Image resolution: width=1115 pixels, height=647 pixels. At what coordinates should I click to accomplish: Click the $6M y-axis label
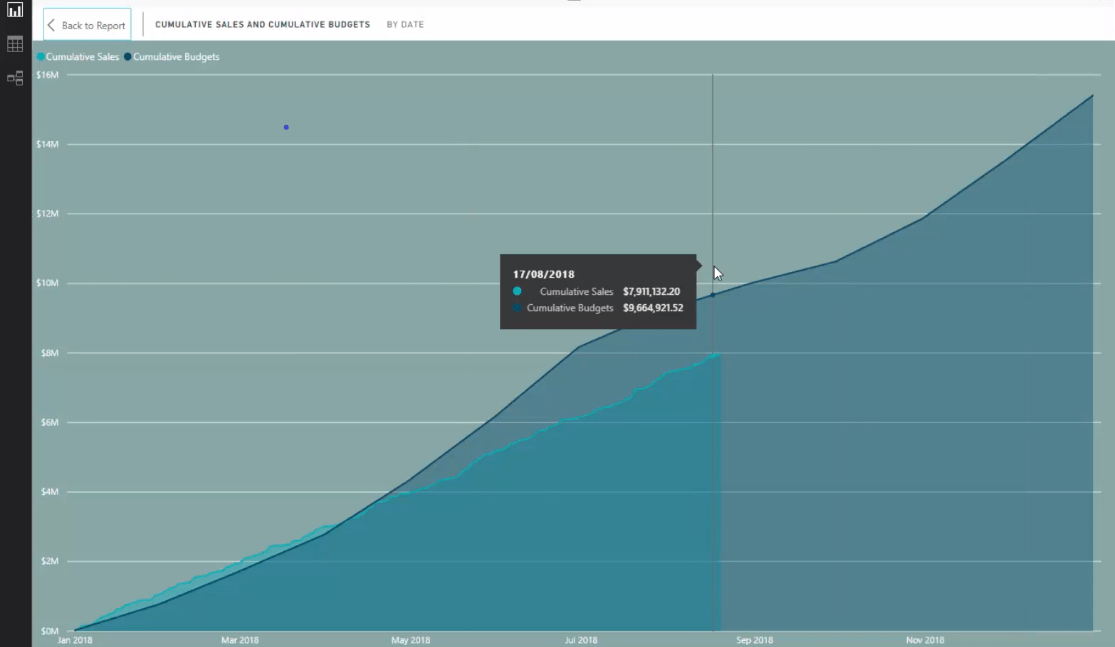[x=50, y=422]
